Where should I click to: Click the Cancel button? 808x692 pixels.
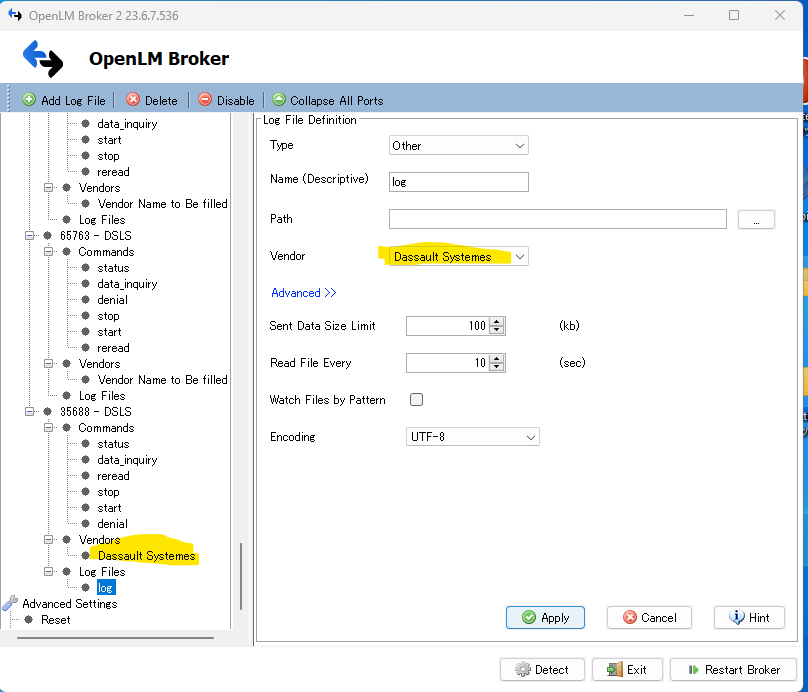click(x=649, y=617)
